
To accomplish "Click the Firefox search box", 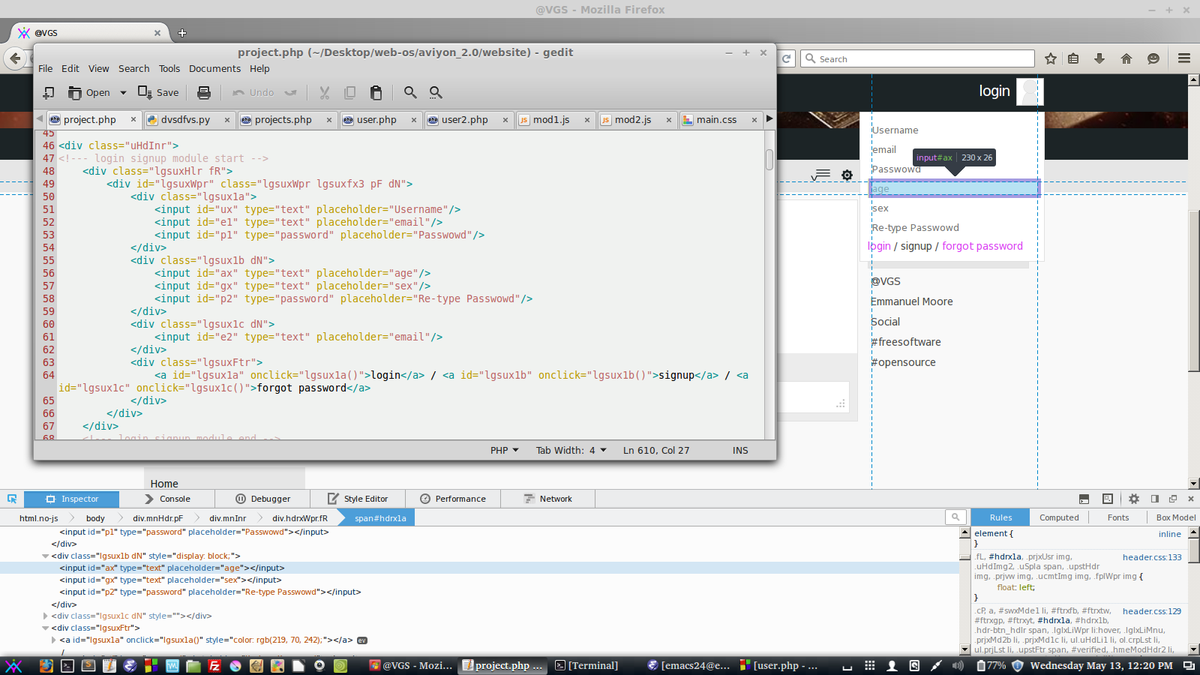I will [918, 59].
